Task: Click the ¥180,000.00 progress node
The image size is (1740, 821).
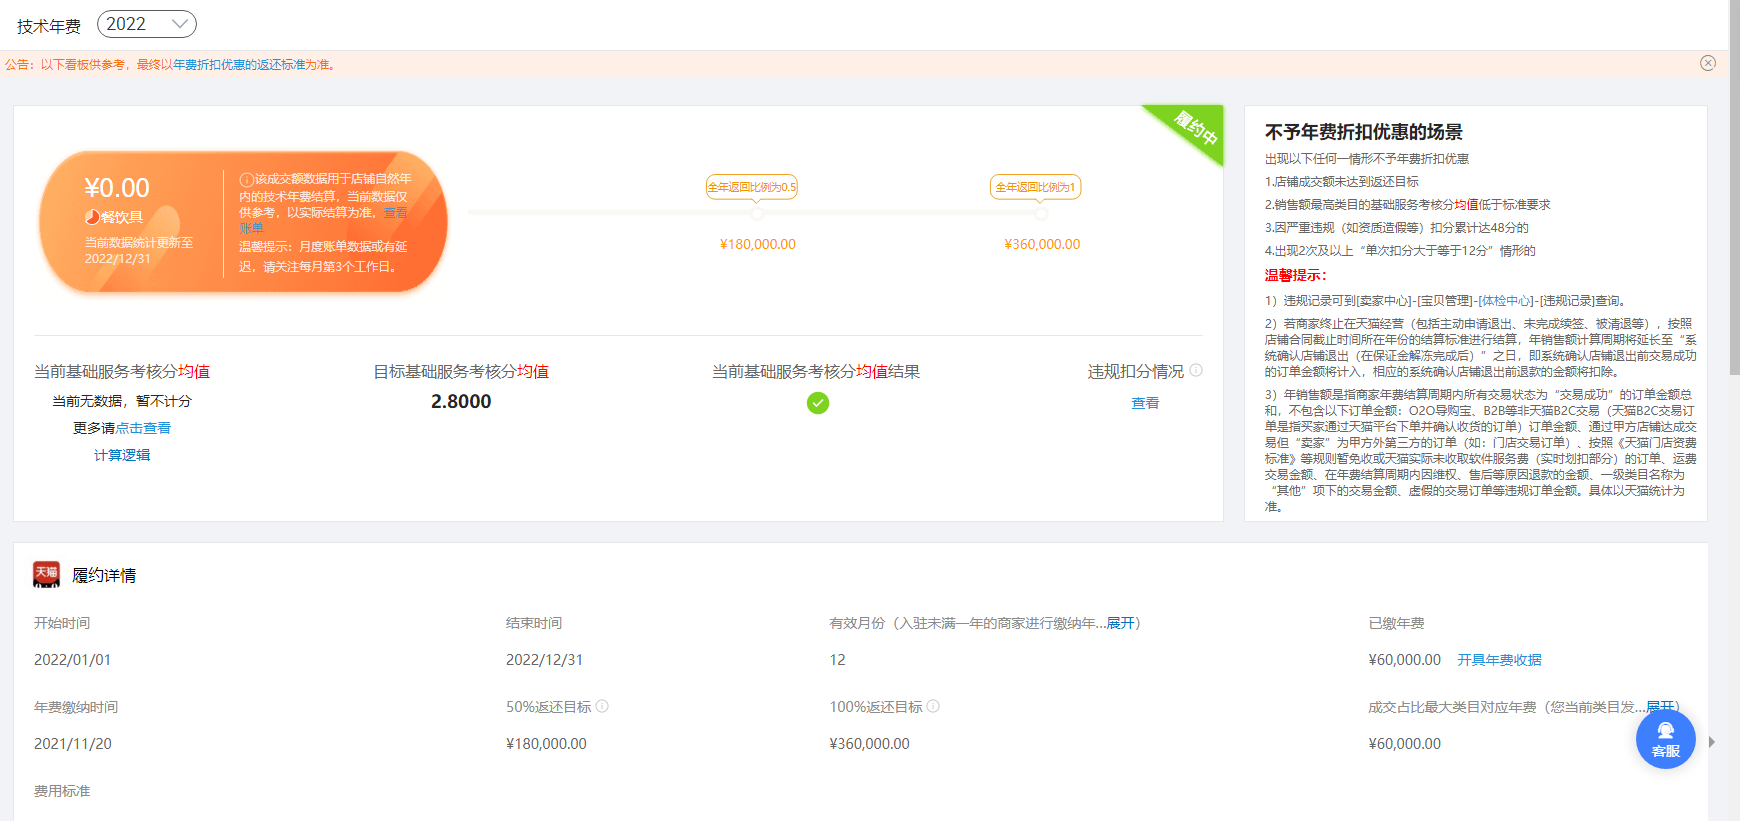Action: tap(757, 213)
